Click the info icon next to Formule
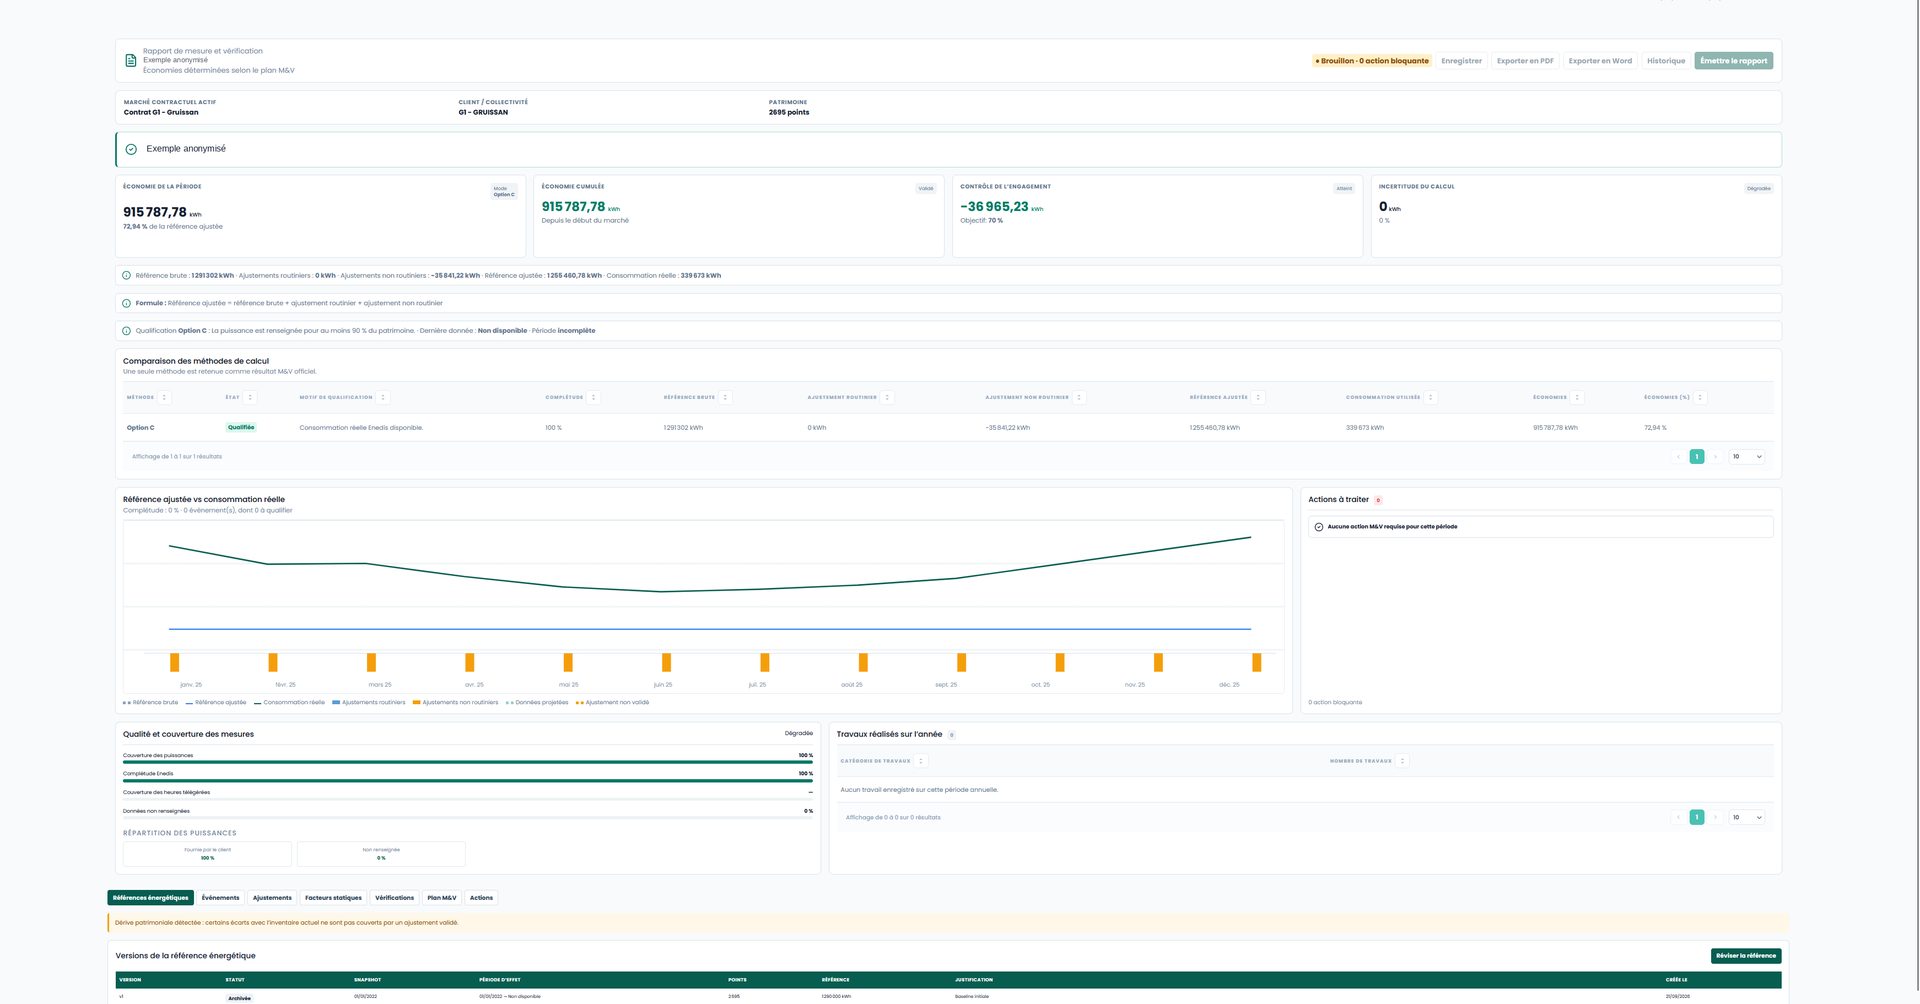The height and width of the screenshot is (1004, 1920). click(126, 303)
